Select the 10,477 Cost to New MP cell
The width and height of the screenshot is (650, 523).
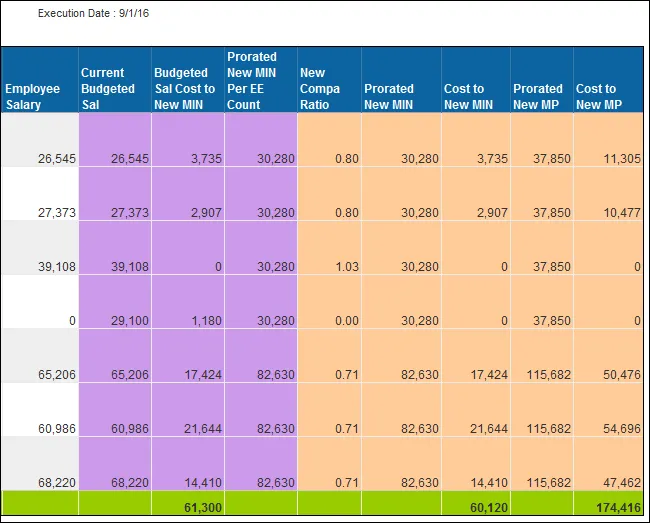click(617, 213)
